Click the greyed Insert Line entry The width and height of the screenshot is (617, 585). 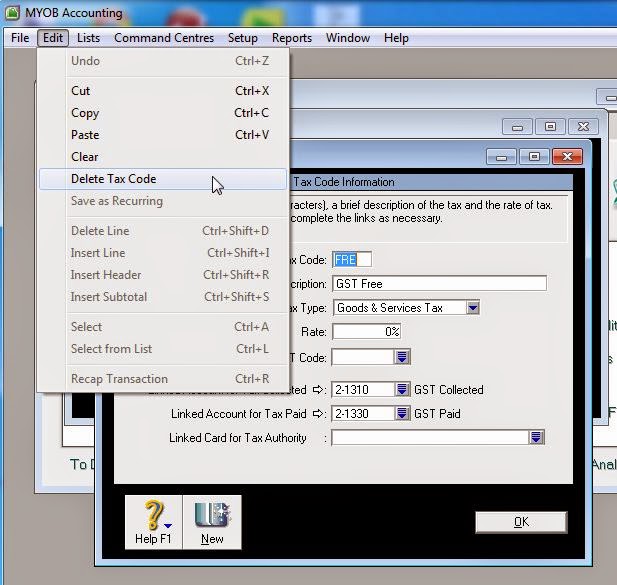point(163,253)
